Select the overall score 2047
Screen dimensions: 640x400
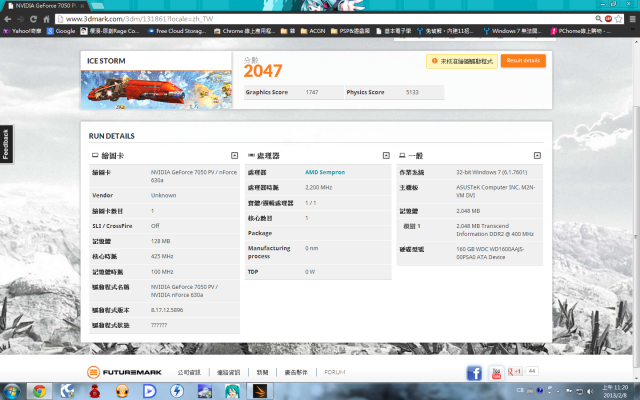point(263,71)
